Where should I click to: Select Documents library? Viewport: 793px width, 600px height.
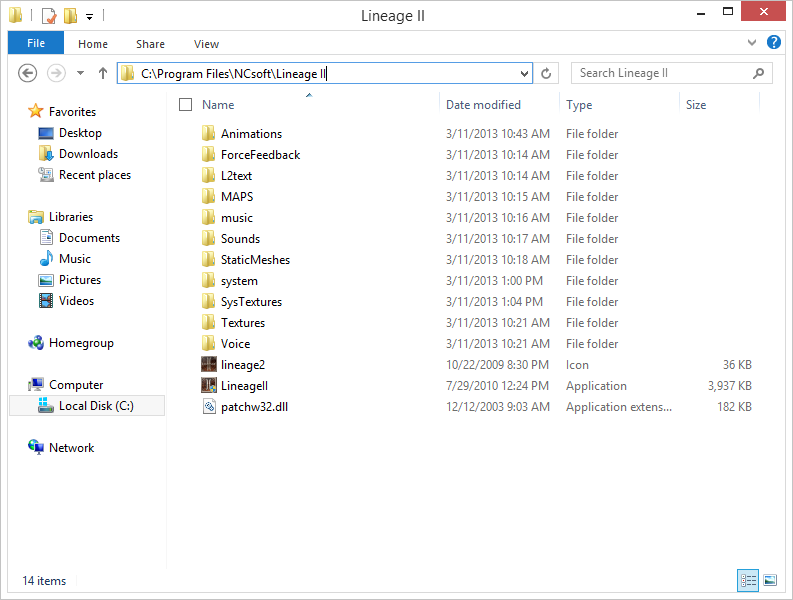[x=90, y=238]
